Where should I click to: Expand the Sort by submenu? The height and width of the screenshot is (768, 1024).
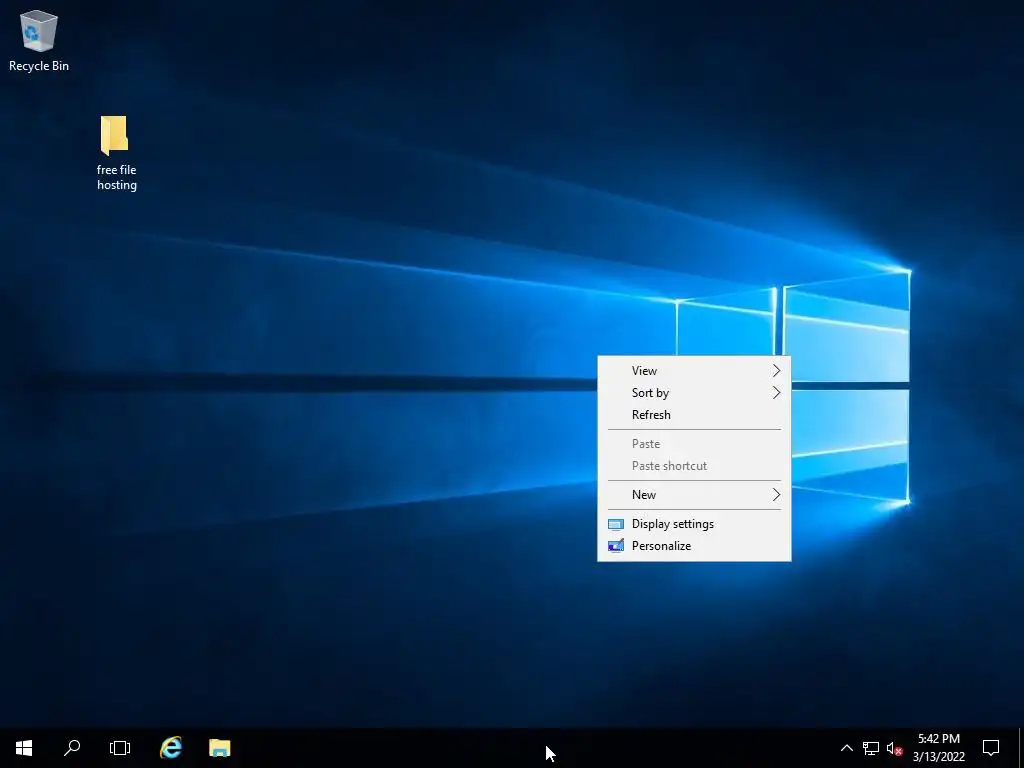coord(694,392)
